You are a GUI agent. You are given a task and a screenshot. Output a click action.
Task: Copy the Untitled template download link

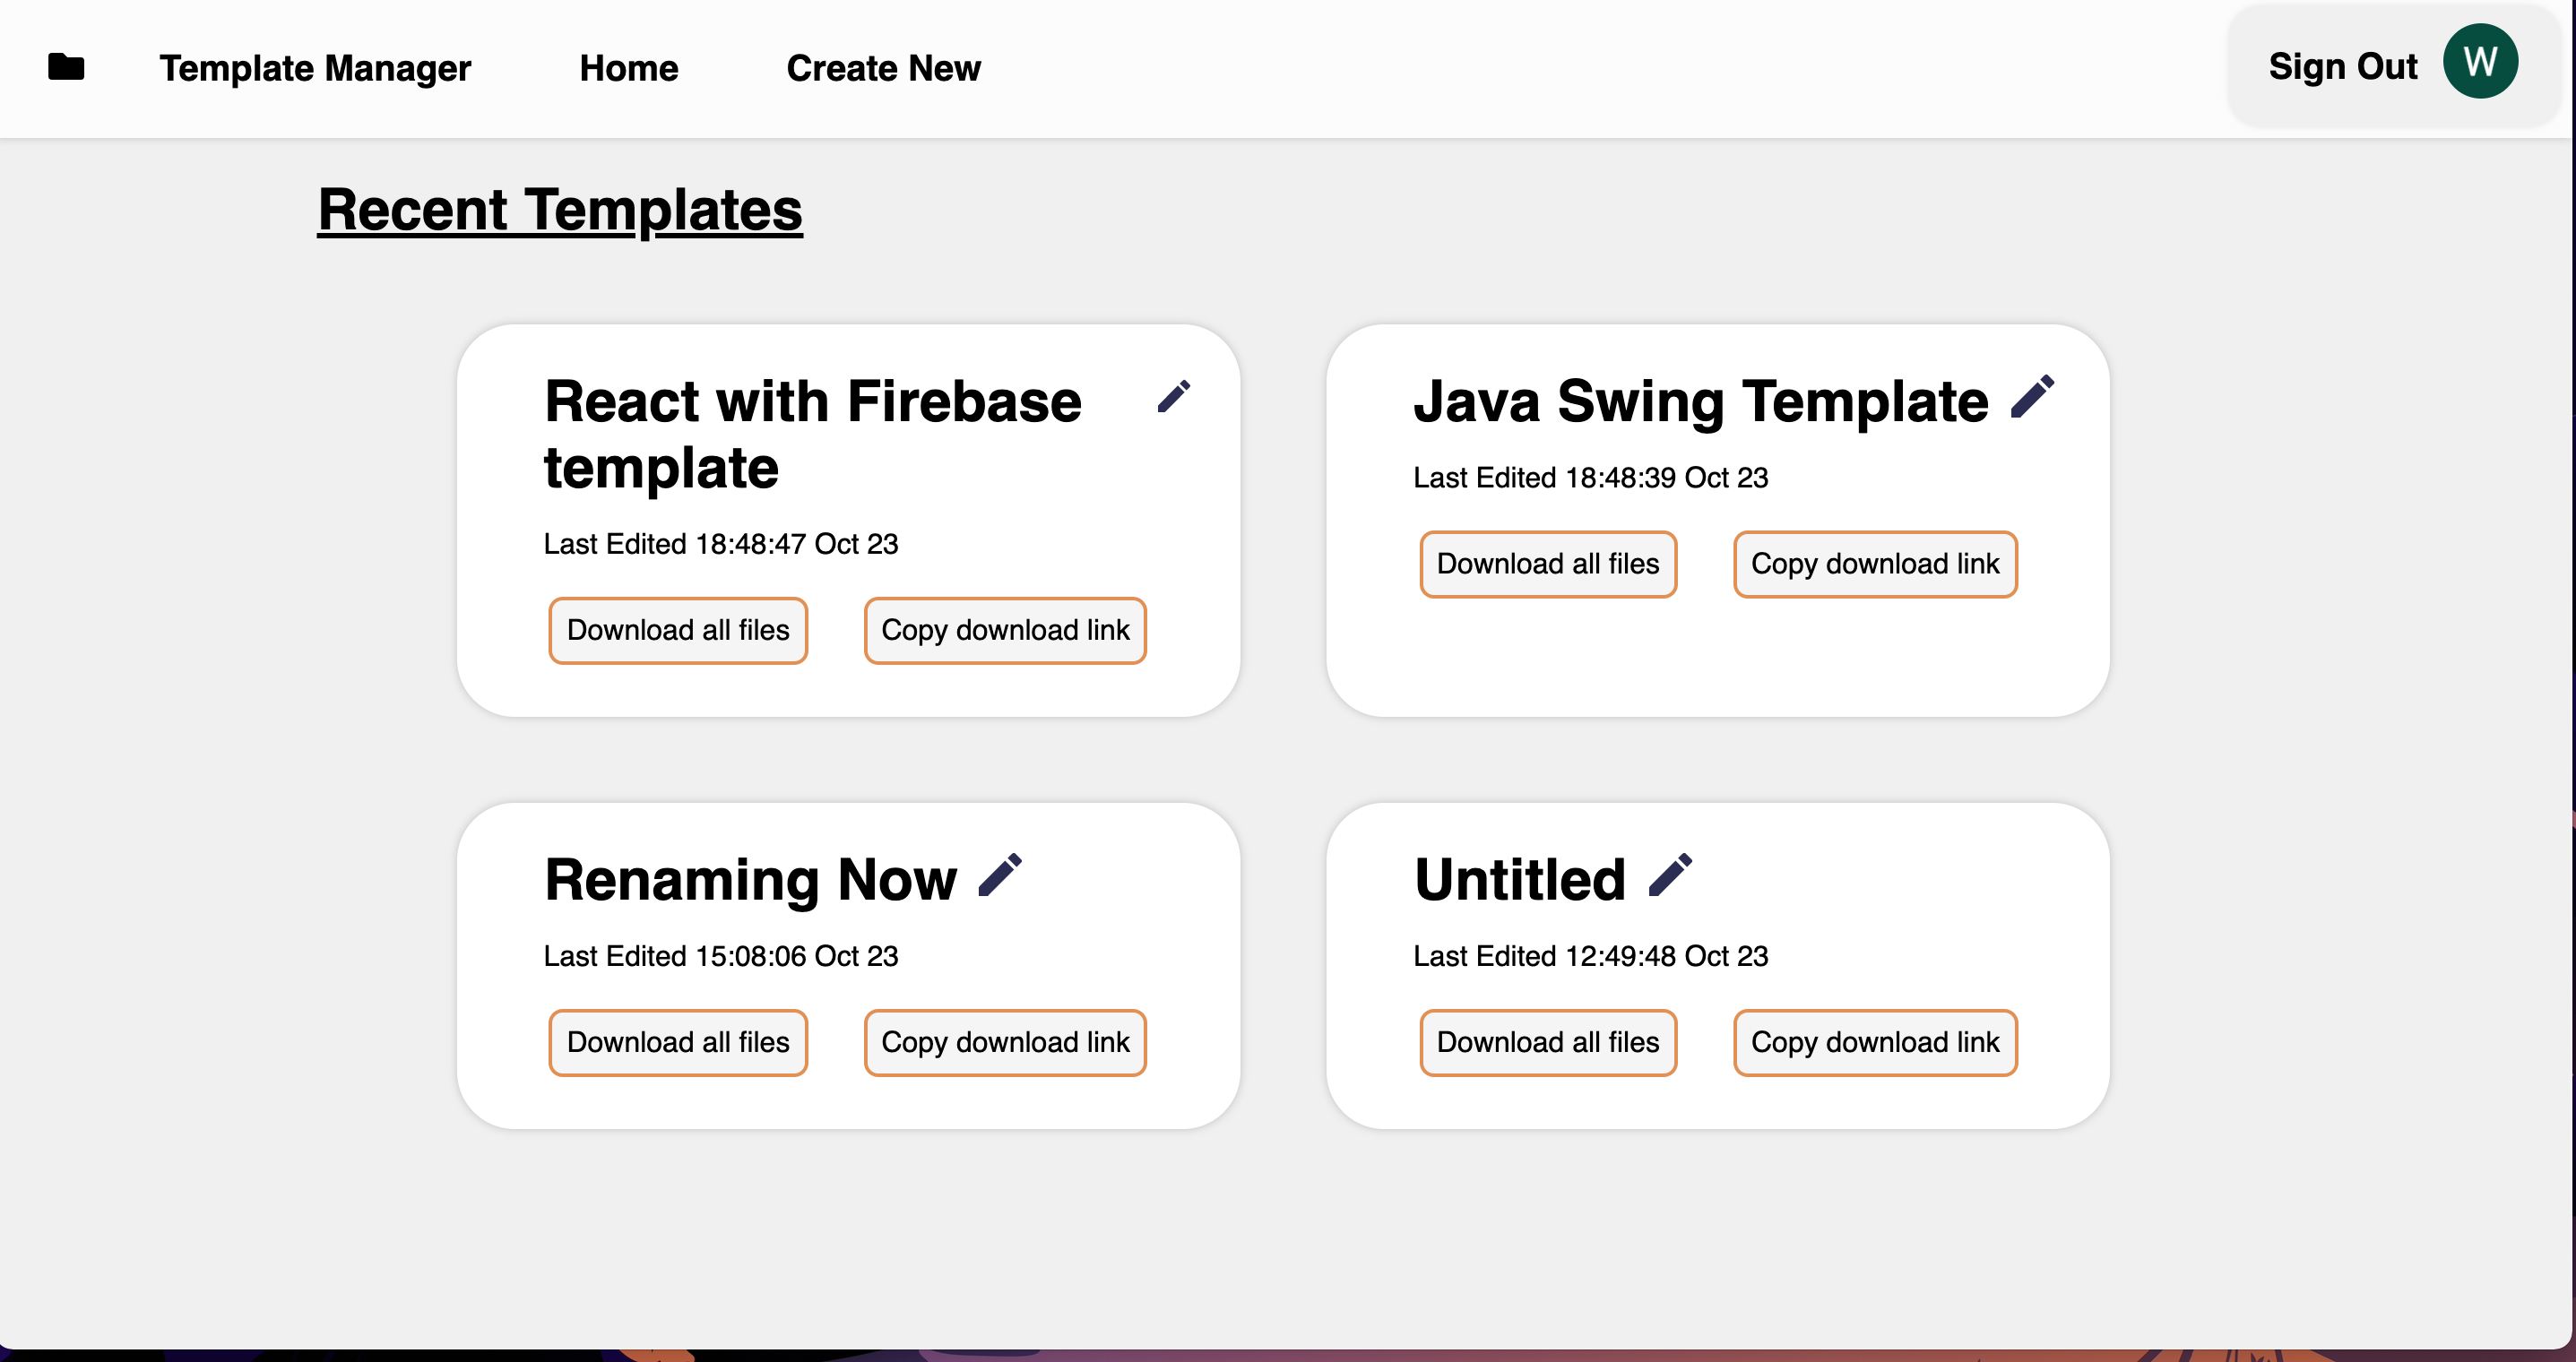[1874, 1042]
